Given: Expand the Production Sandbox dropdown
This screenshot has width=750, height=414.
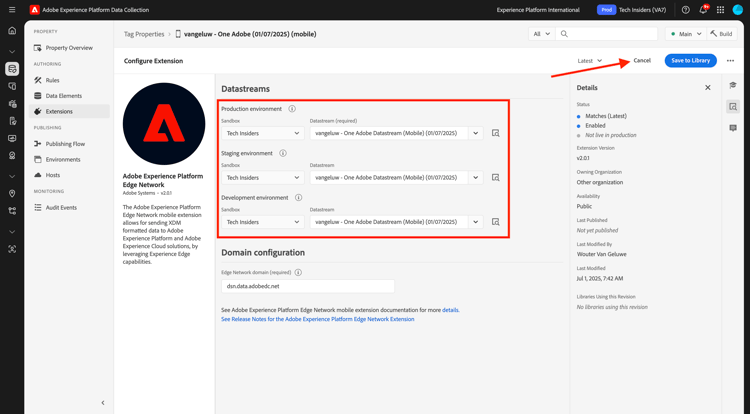Looking at the screenshot, I should (263, 133).
